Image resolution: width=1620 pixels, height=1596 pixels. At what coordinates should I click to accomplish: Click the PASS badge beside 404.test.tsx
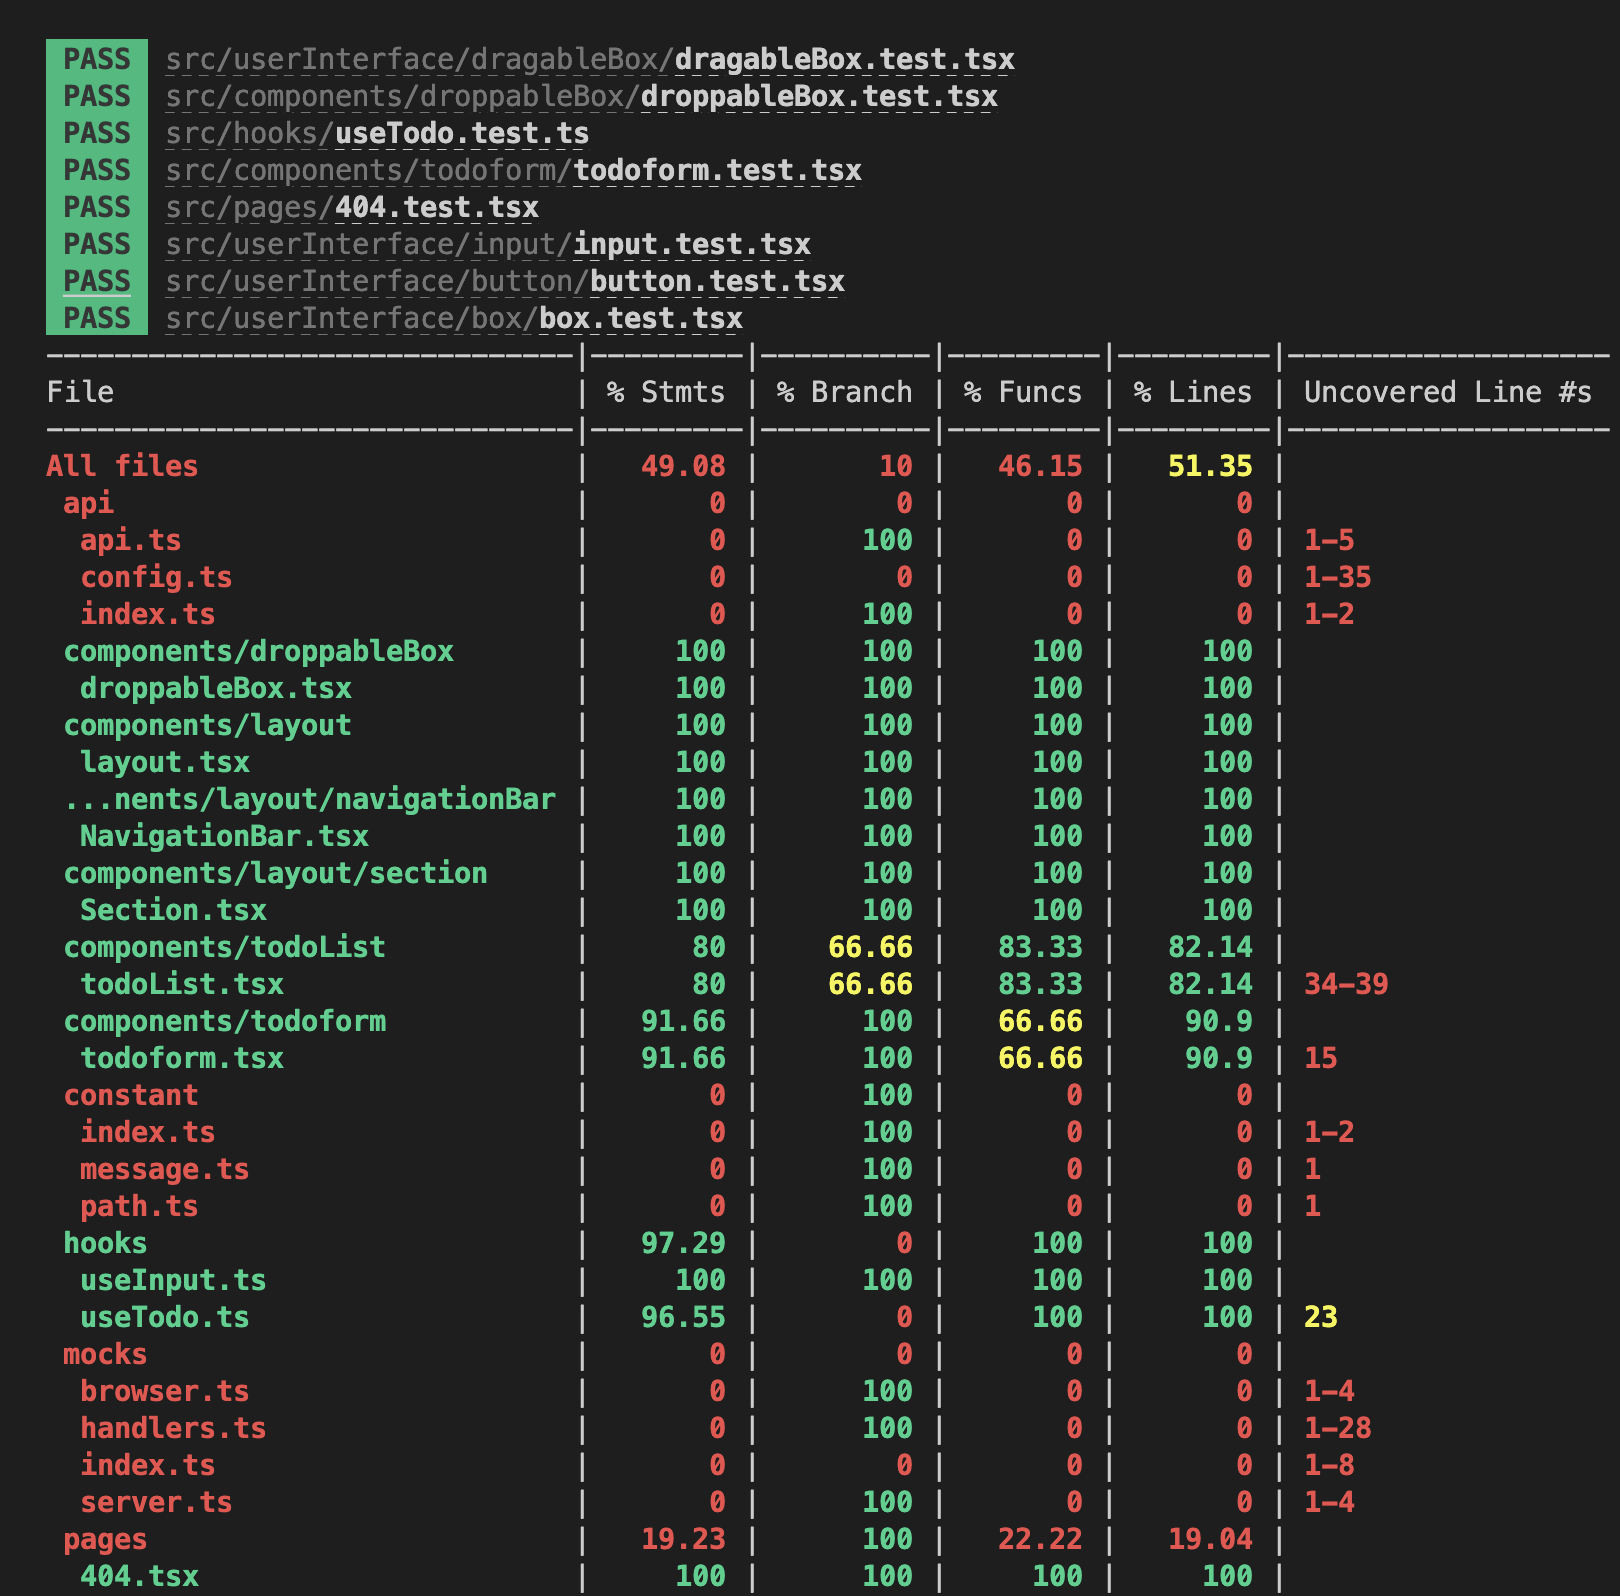(96, 207)
